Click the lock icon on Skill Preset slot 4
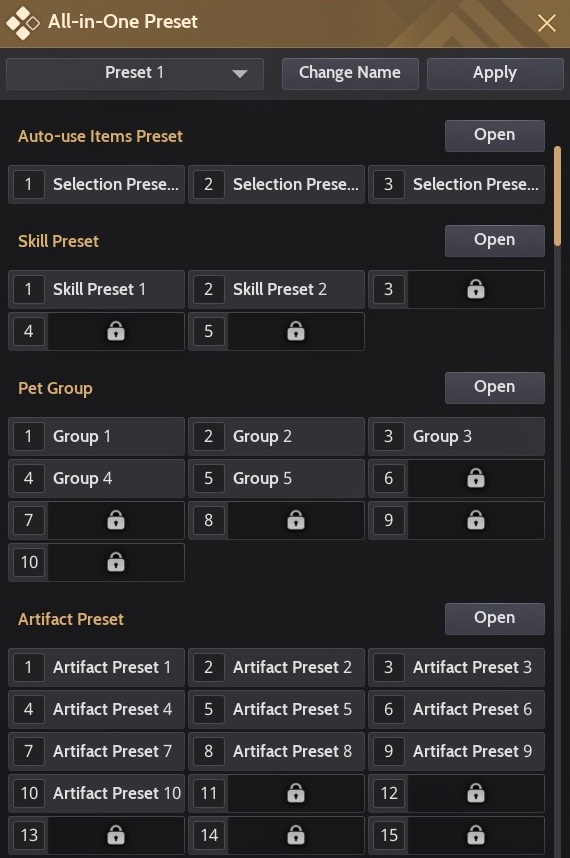570x858 pixels. (115, 331)
